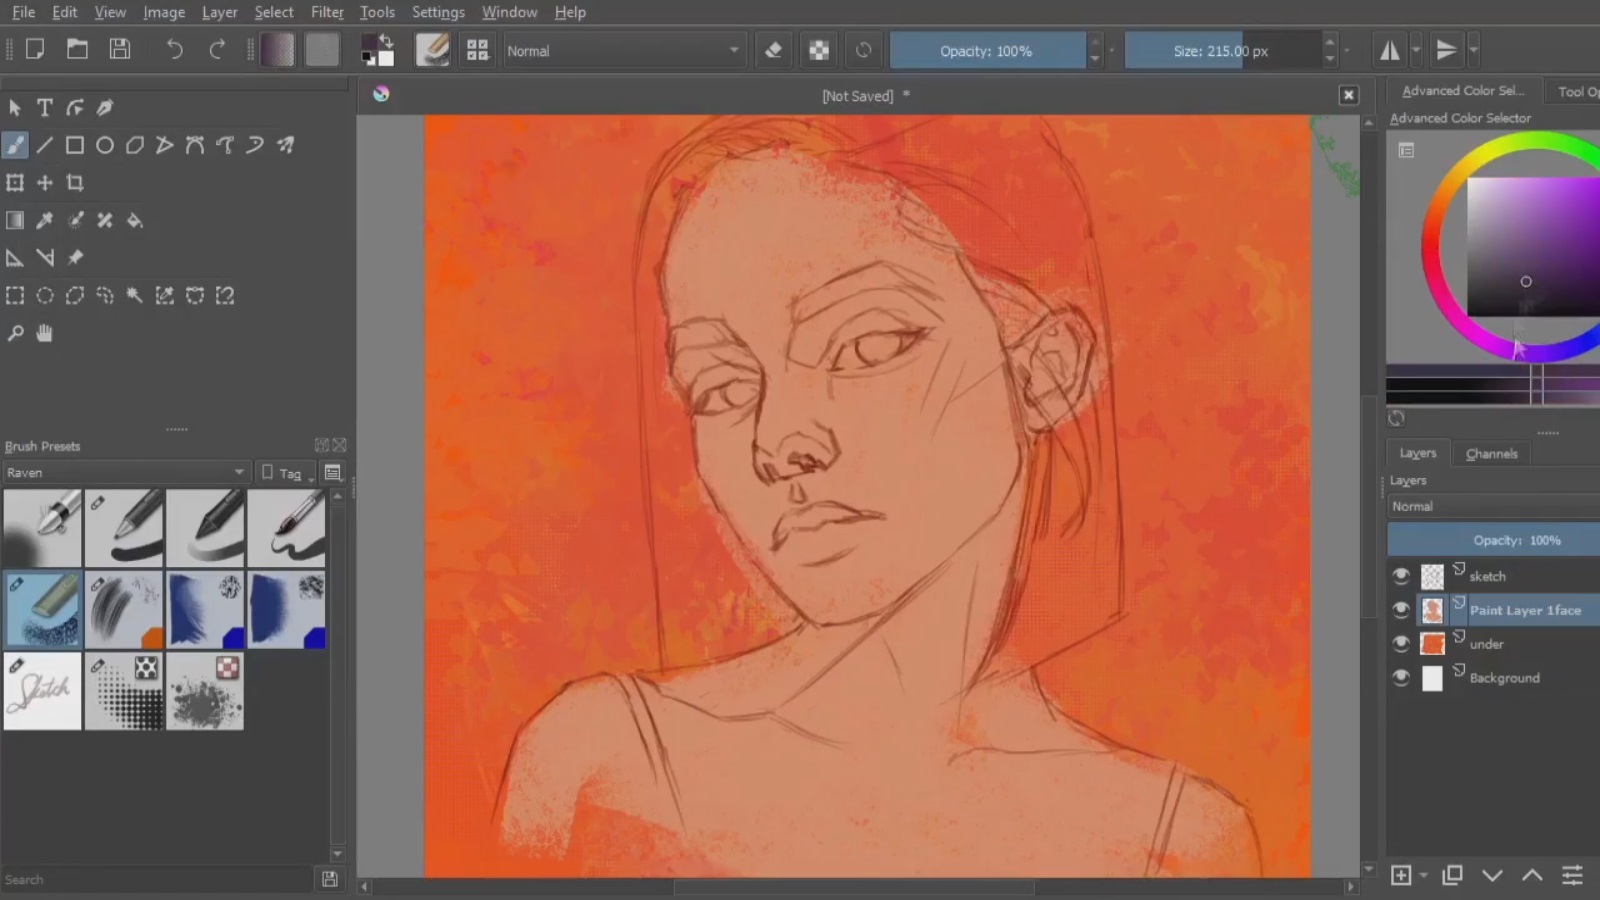Image resolution: width=1600 pixels, height=900 pixels.
Task: Duplicate the current layer
Action: [x=1452, y=876]
